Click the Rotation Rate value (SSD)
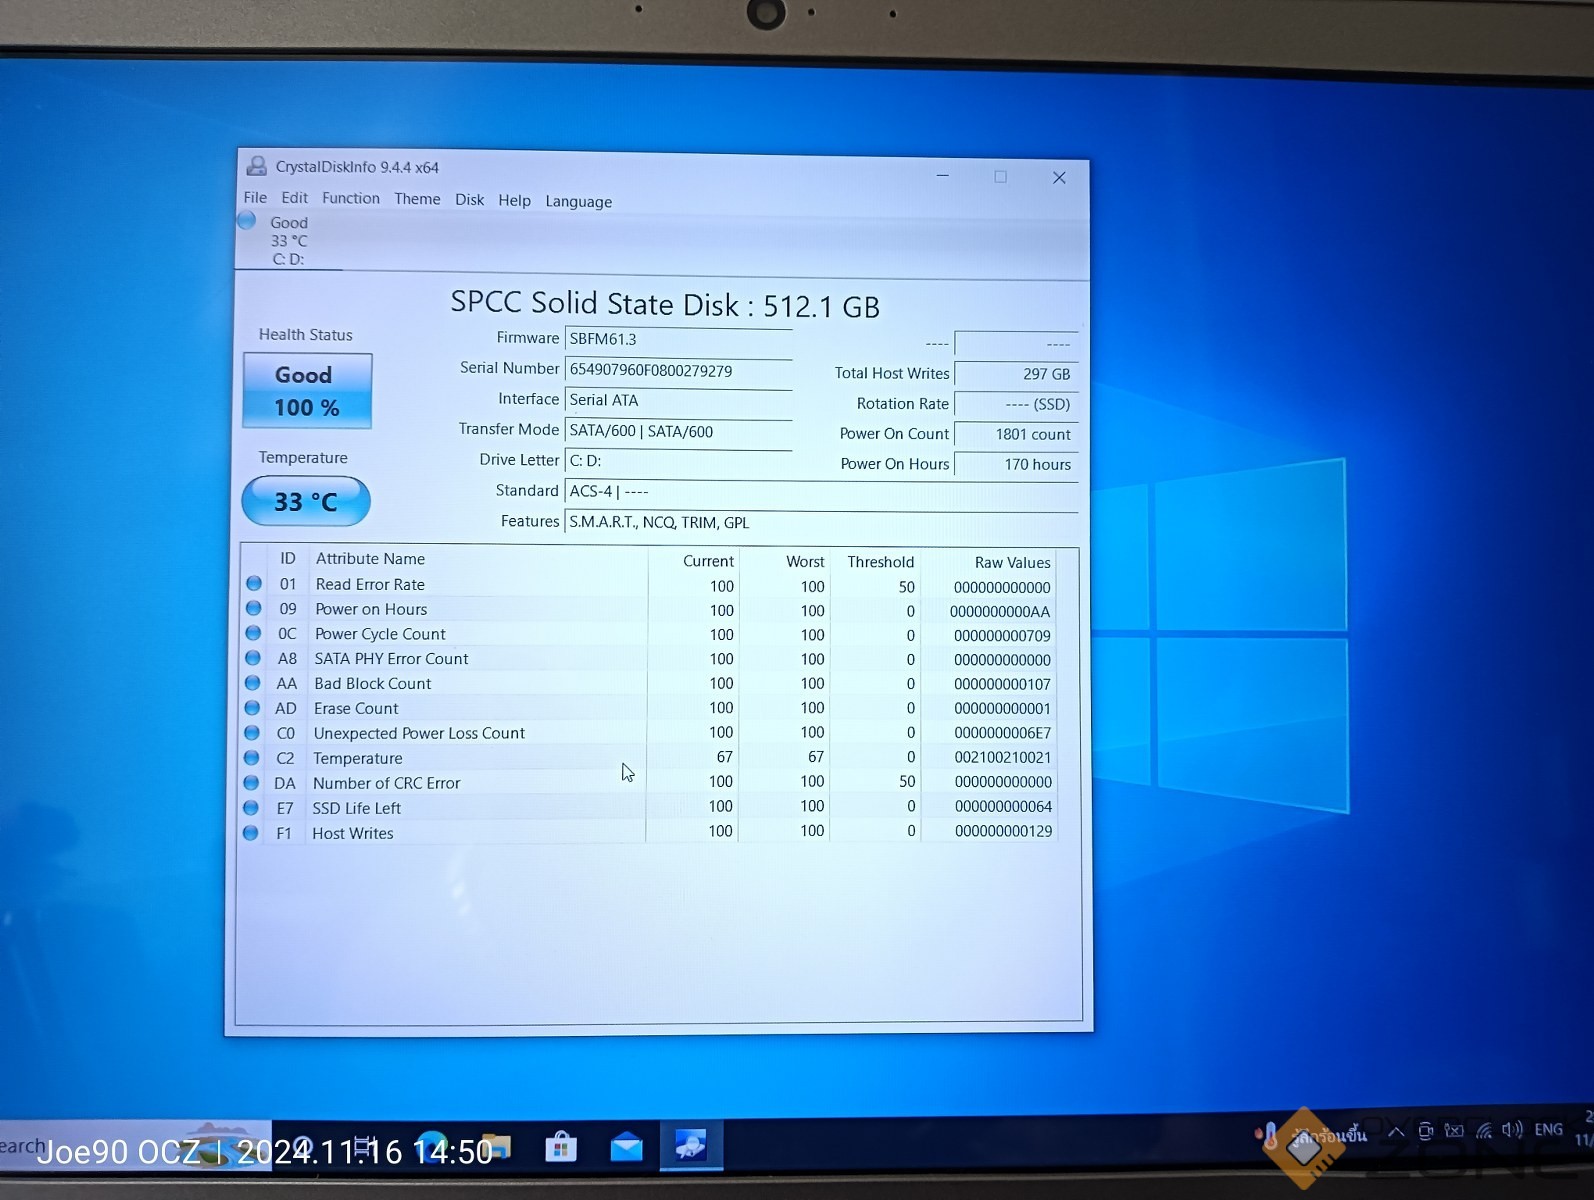 click(1015, 404)
